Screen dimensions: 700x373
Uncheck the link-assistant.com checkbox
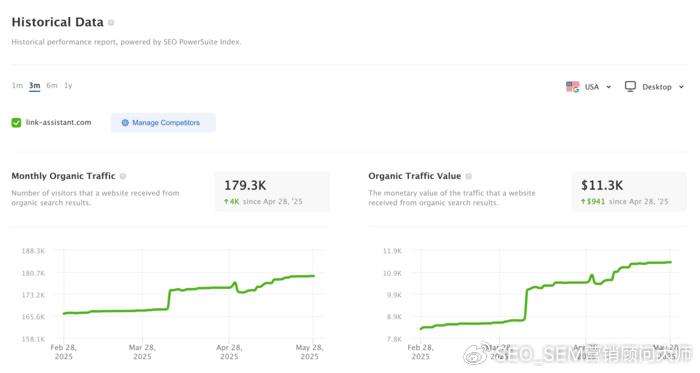click(16, 123)
